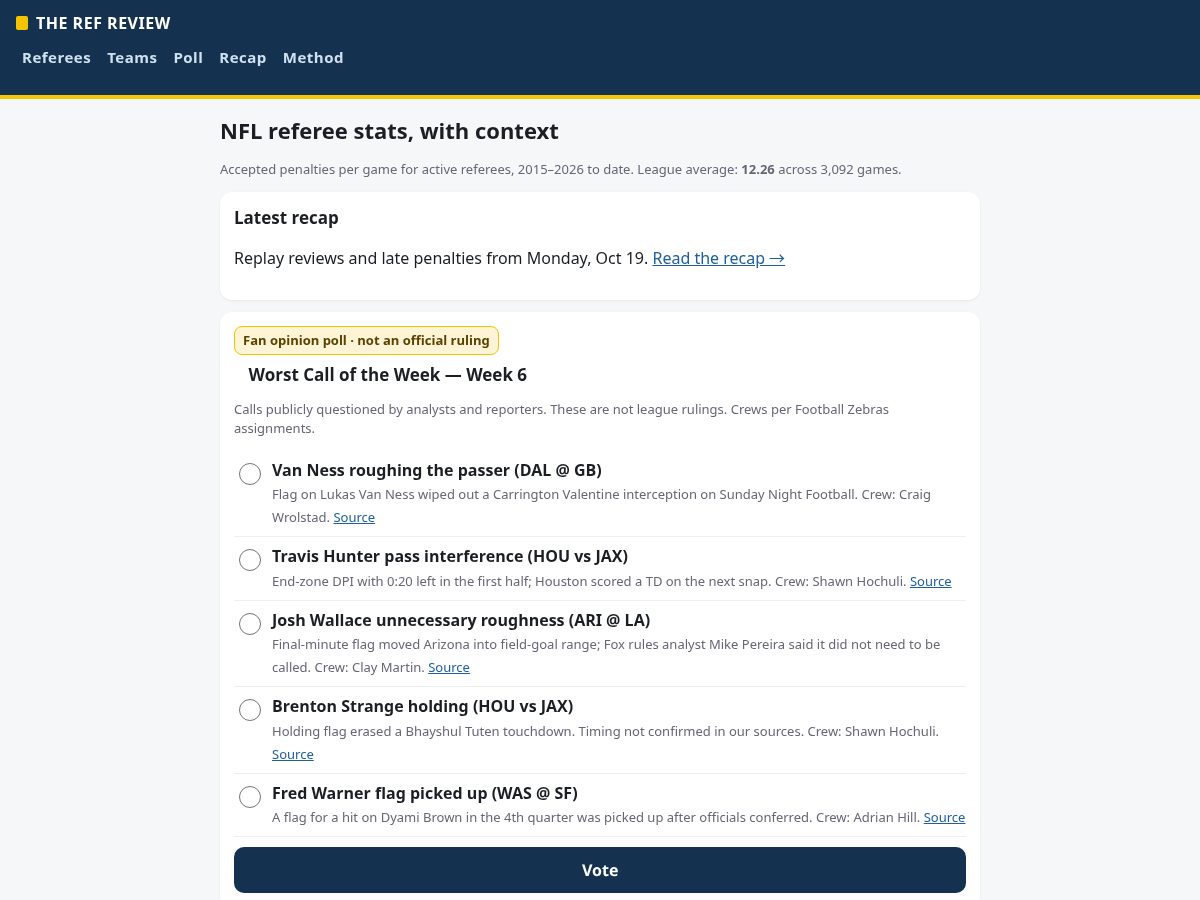Viewport: 1200px width, 900px height.
Task: Choose Josh Wallace unnecessary roughness option
Action: pos(250,624)
